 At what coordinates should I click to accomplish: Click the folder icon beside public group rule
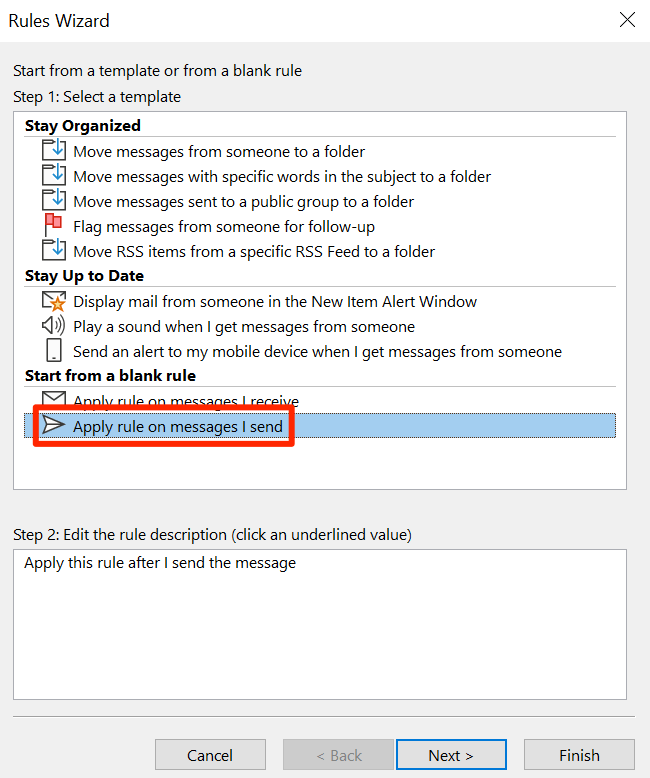tap(53, 201)
